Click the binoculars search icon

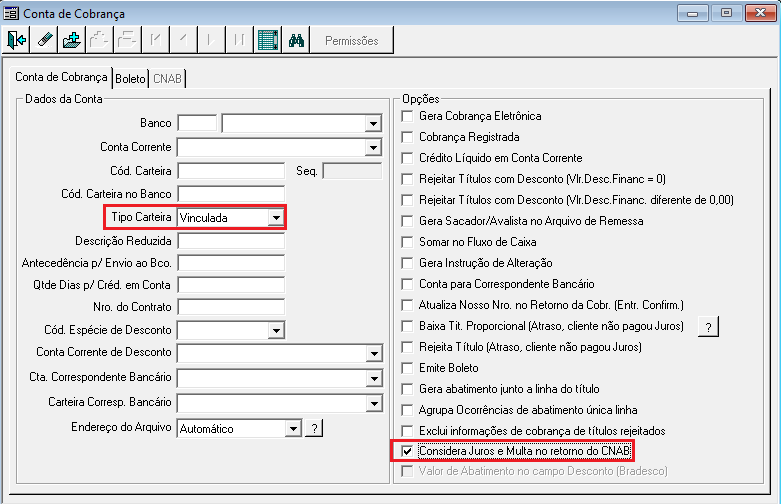tap(296, 40)
